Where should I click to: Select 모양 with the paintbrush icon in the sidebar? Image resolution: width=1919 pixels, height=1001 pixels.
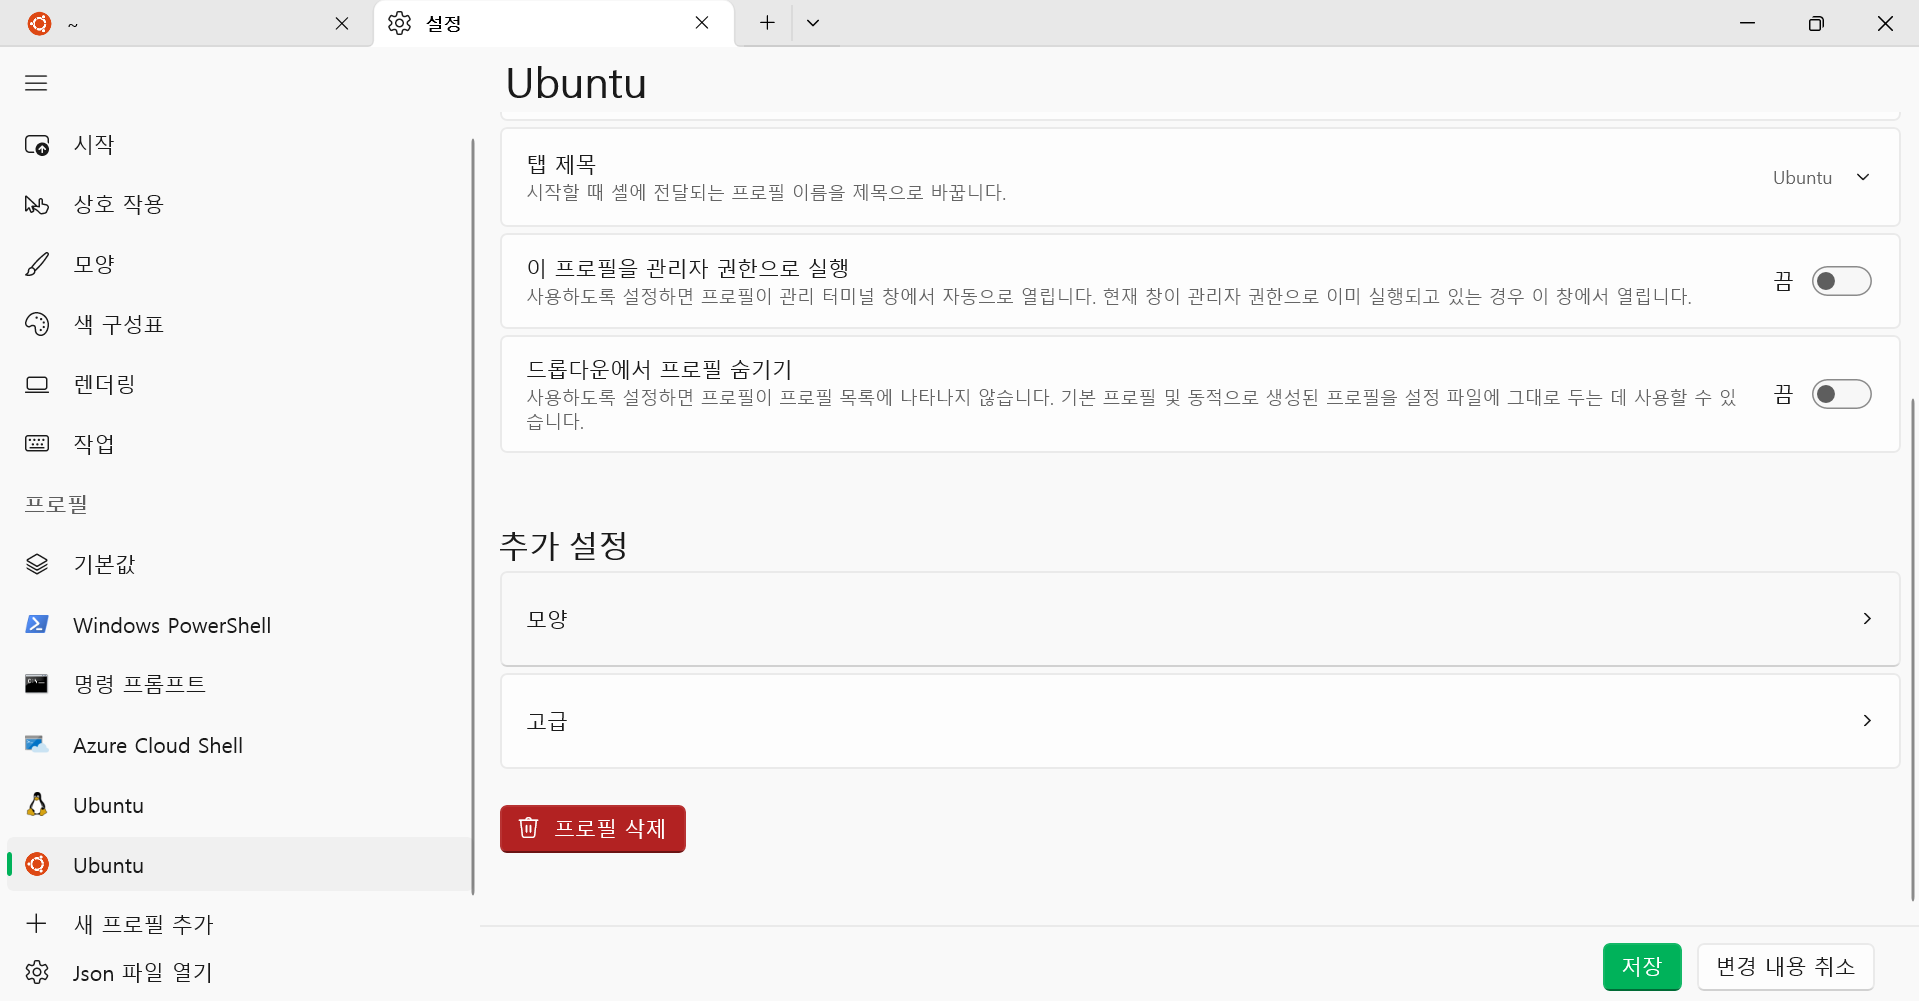pyautogui.click(x=238, y=265)
